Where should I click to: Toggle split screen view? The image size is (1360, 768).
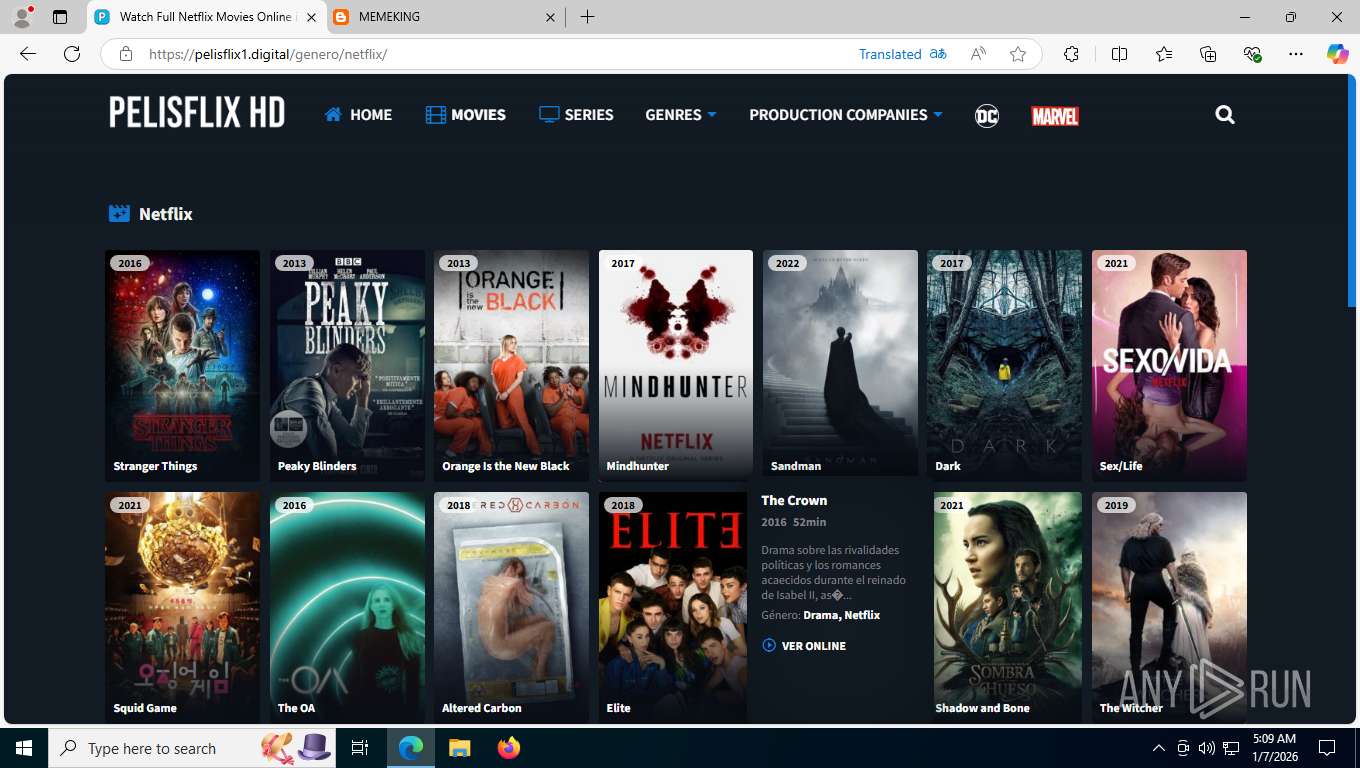coord(1119,54)
